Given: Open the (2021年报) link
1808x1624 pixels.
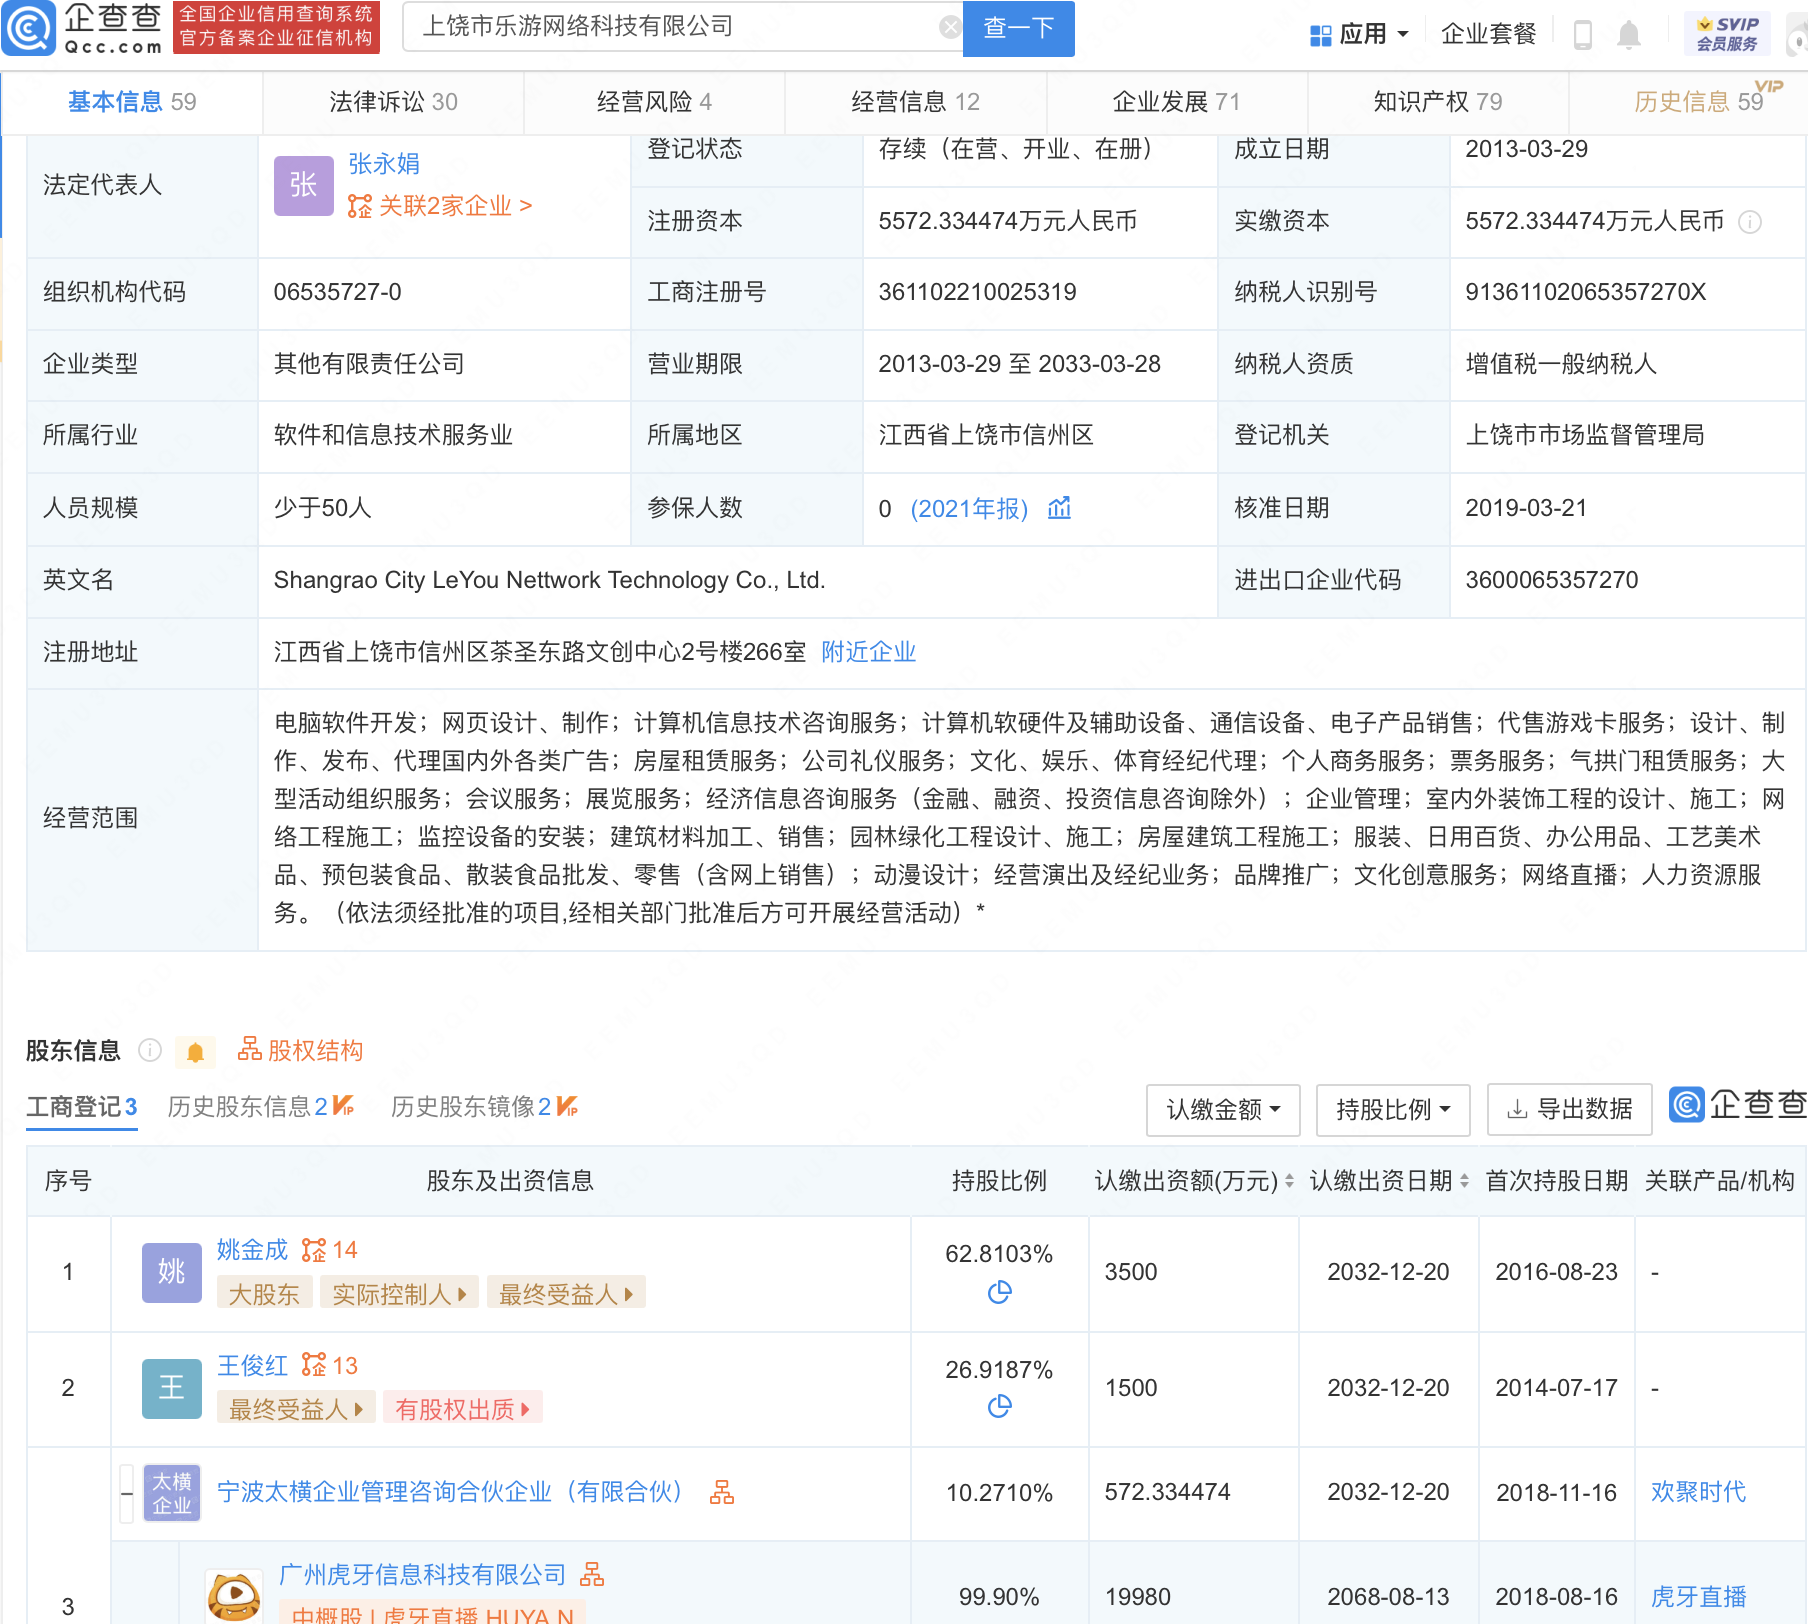Looking at the screenshot, I should (969, 509).
